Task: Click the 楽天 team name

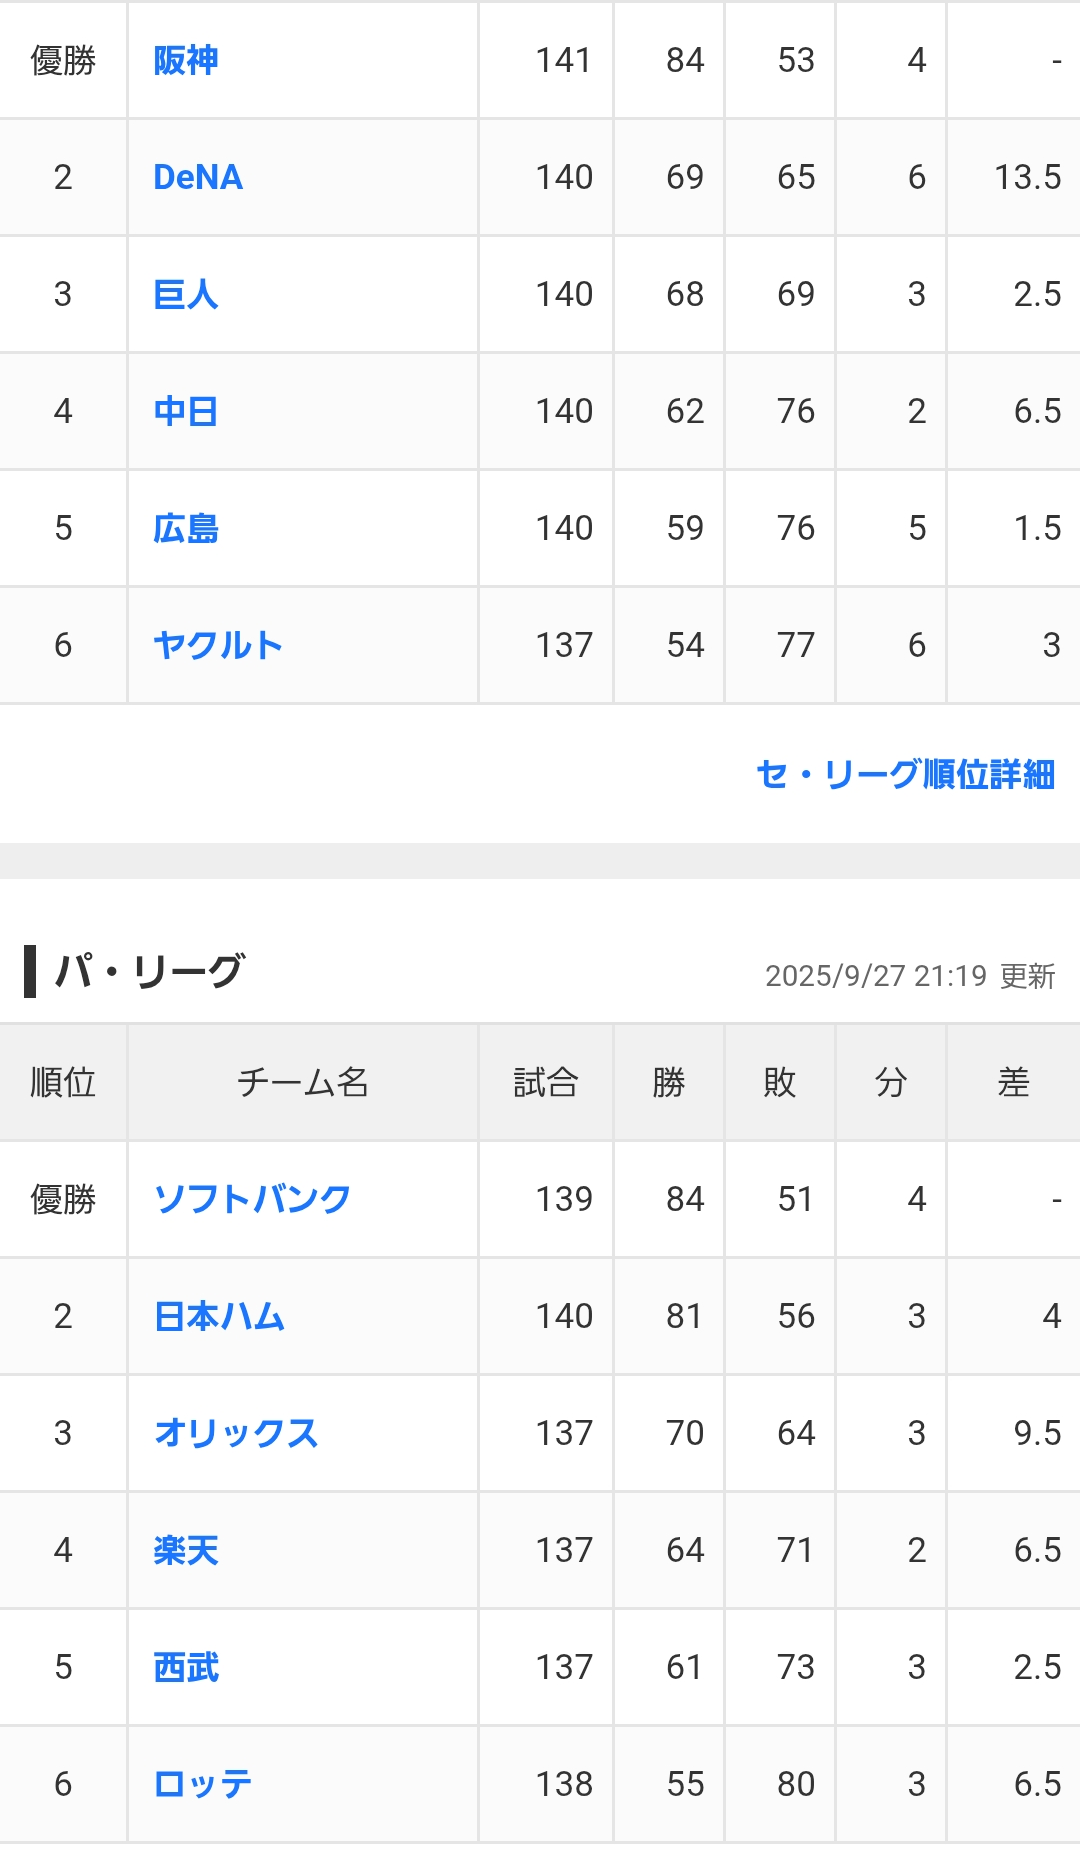Action: coord(186,1550)
